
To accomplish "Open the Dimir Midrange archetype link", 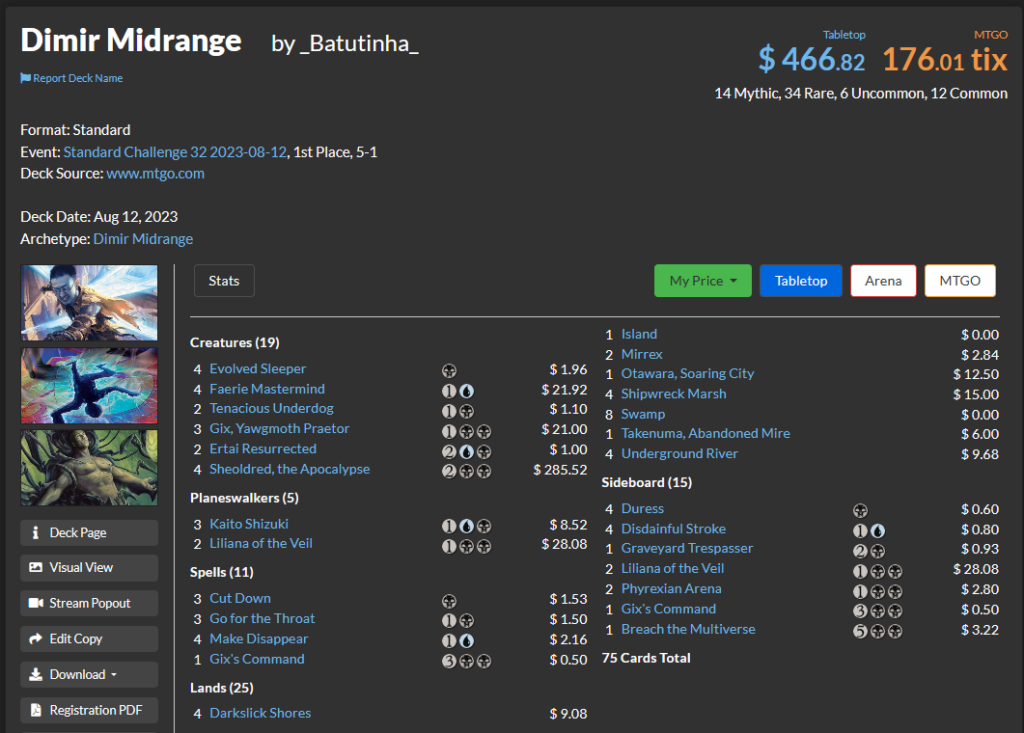I will pyautogui.click(x=143, y=239).
